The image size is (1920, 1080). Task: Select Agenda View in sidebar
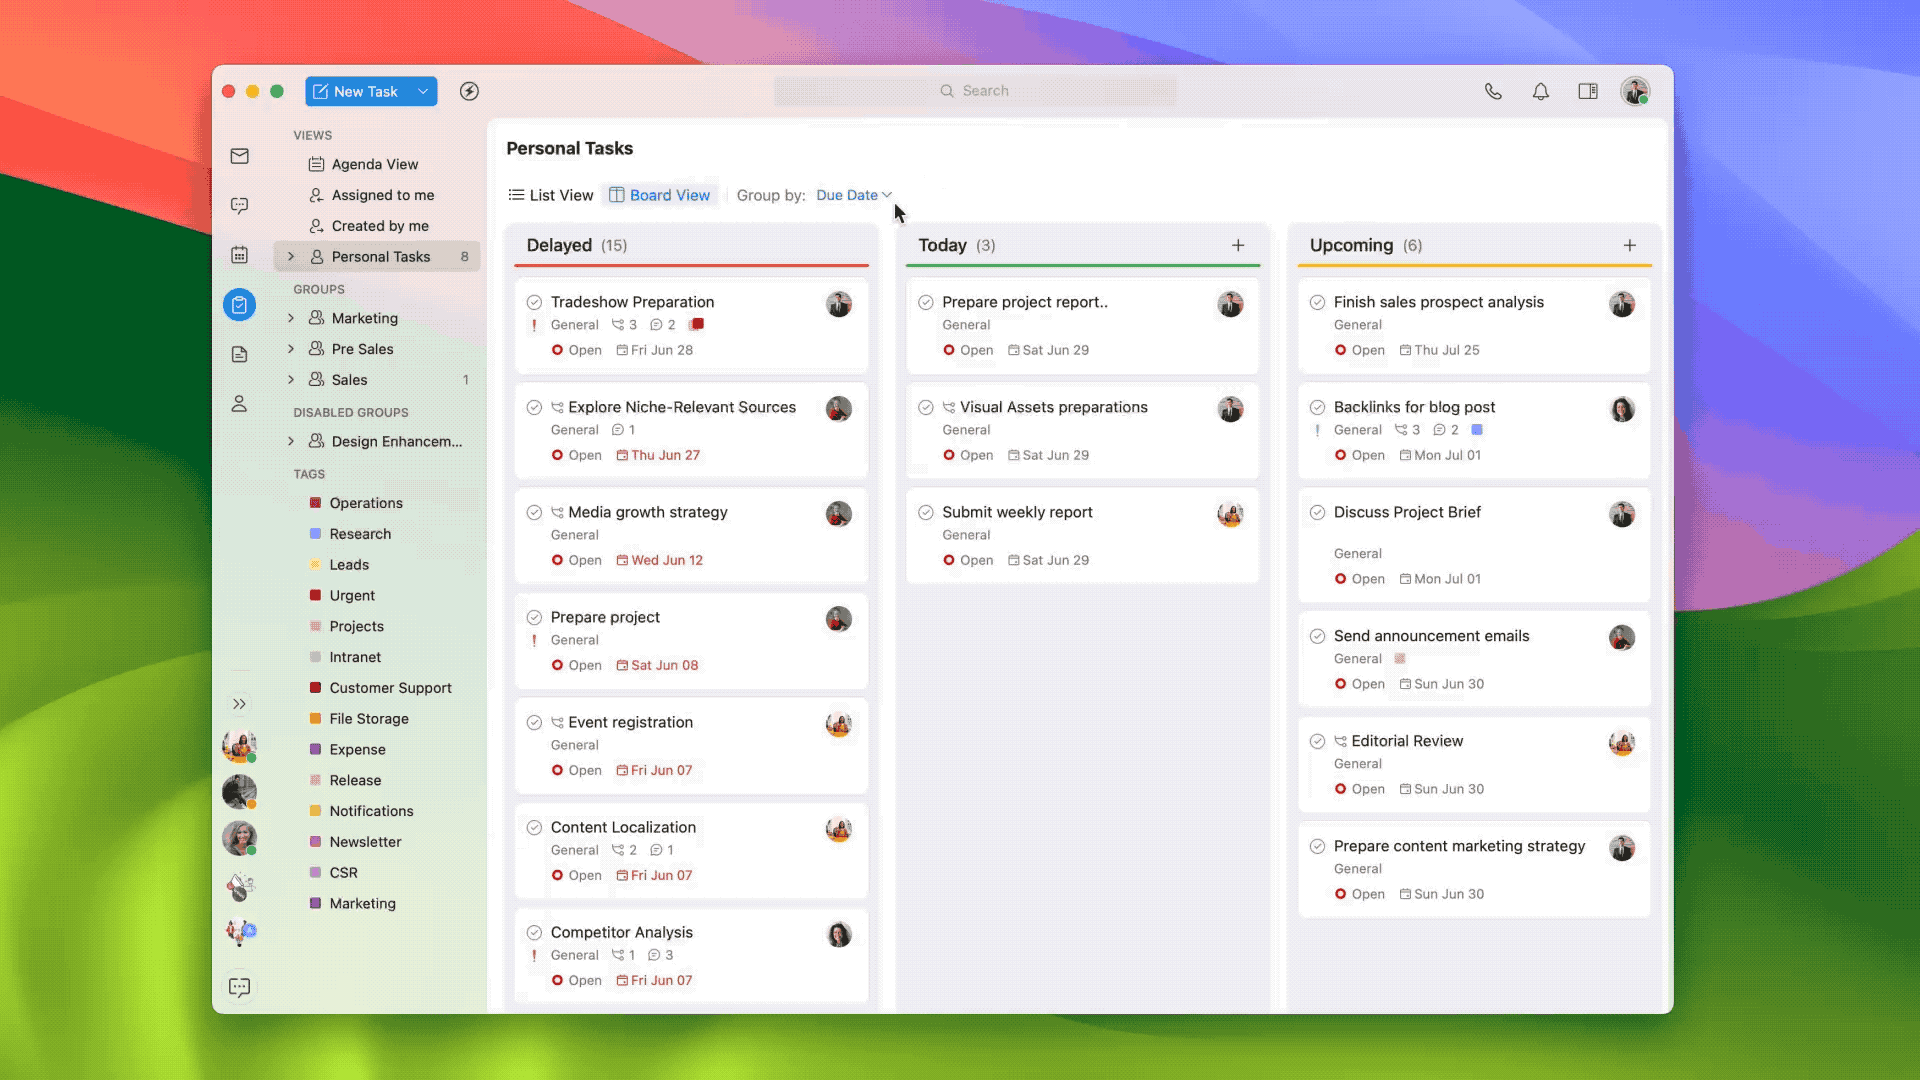(374, 164)
